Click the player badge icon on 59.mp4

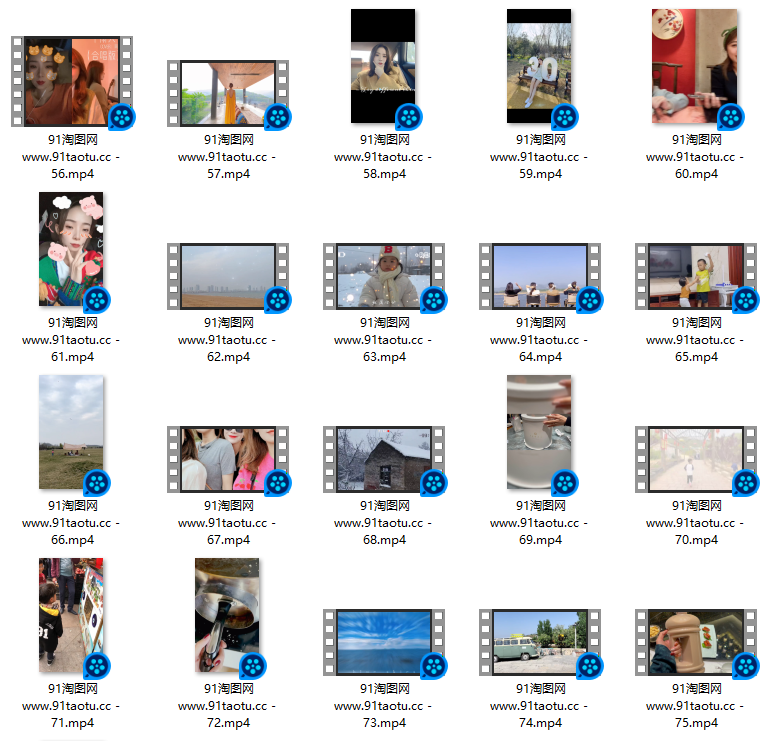[x=565, y=117]
